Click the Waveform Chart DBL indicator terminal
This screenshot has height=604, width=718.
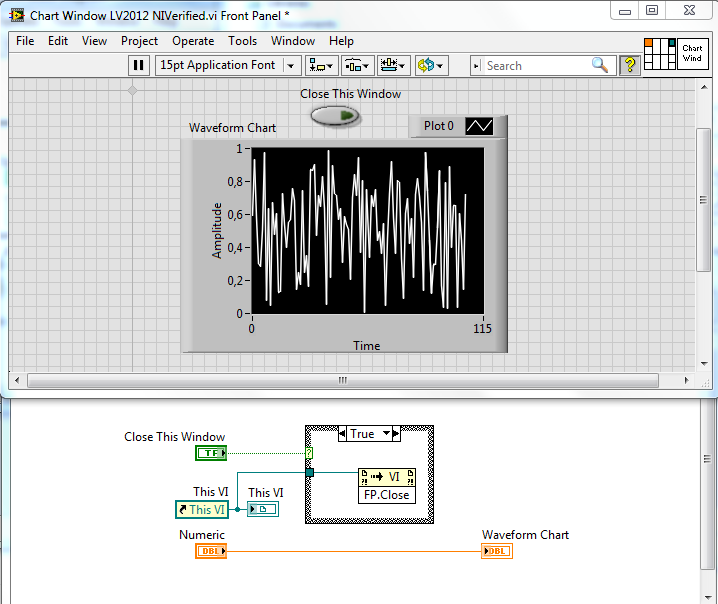(497, 551)
